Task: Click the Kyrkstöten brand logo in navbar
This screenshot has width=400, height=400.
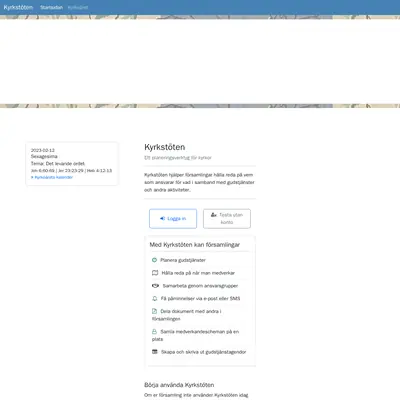Action: pyautogui.click(x=18, y=7)
